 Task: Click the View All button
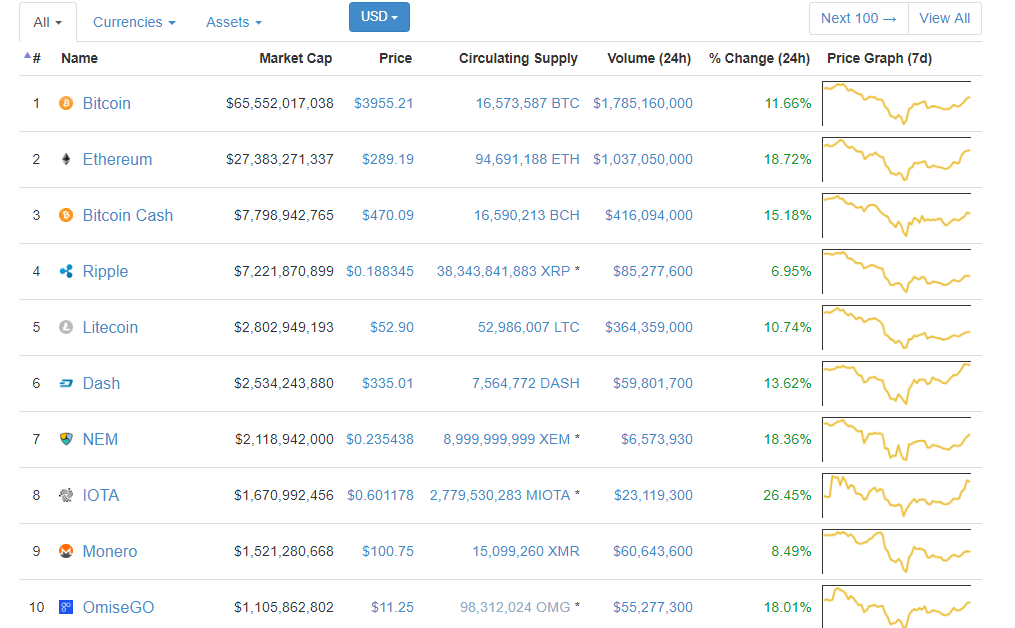pos(944,18)
